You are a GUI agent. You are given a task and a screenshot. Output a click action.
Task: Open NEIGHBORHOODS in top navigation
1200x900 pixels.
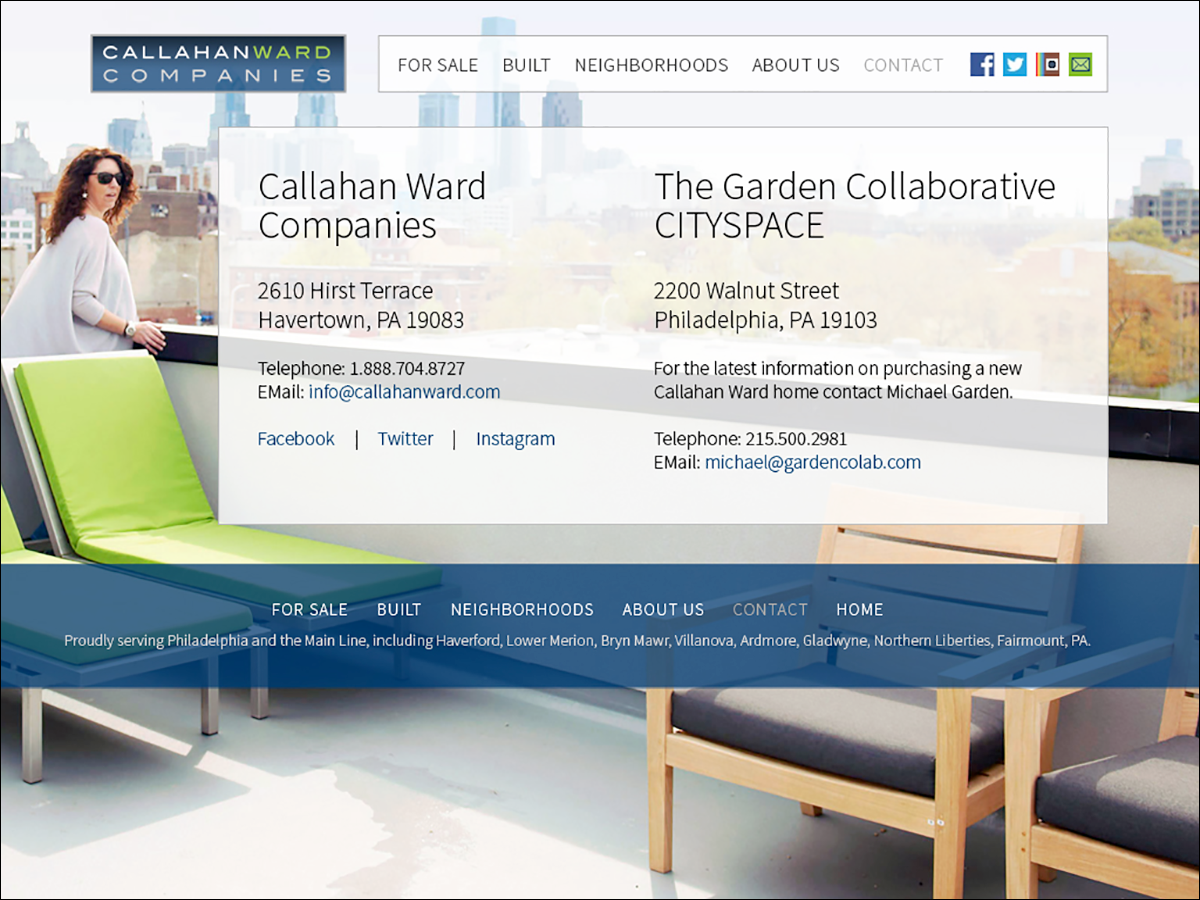(651, 65)
